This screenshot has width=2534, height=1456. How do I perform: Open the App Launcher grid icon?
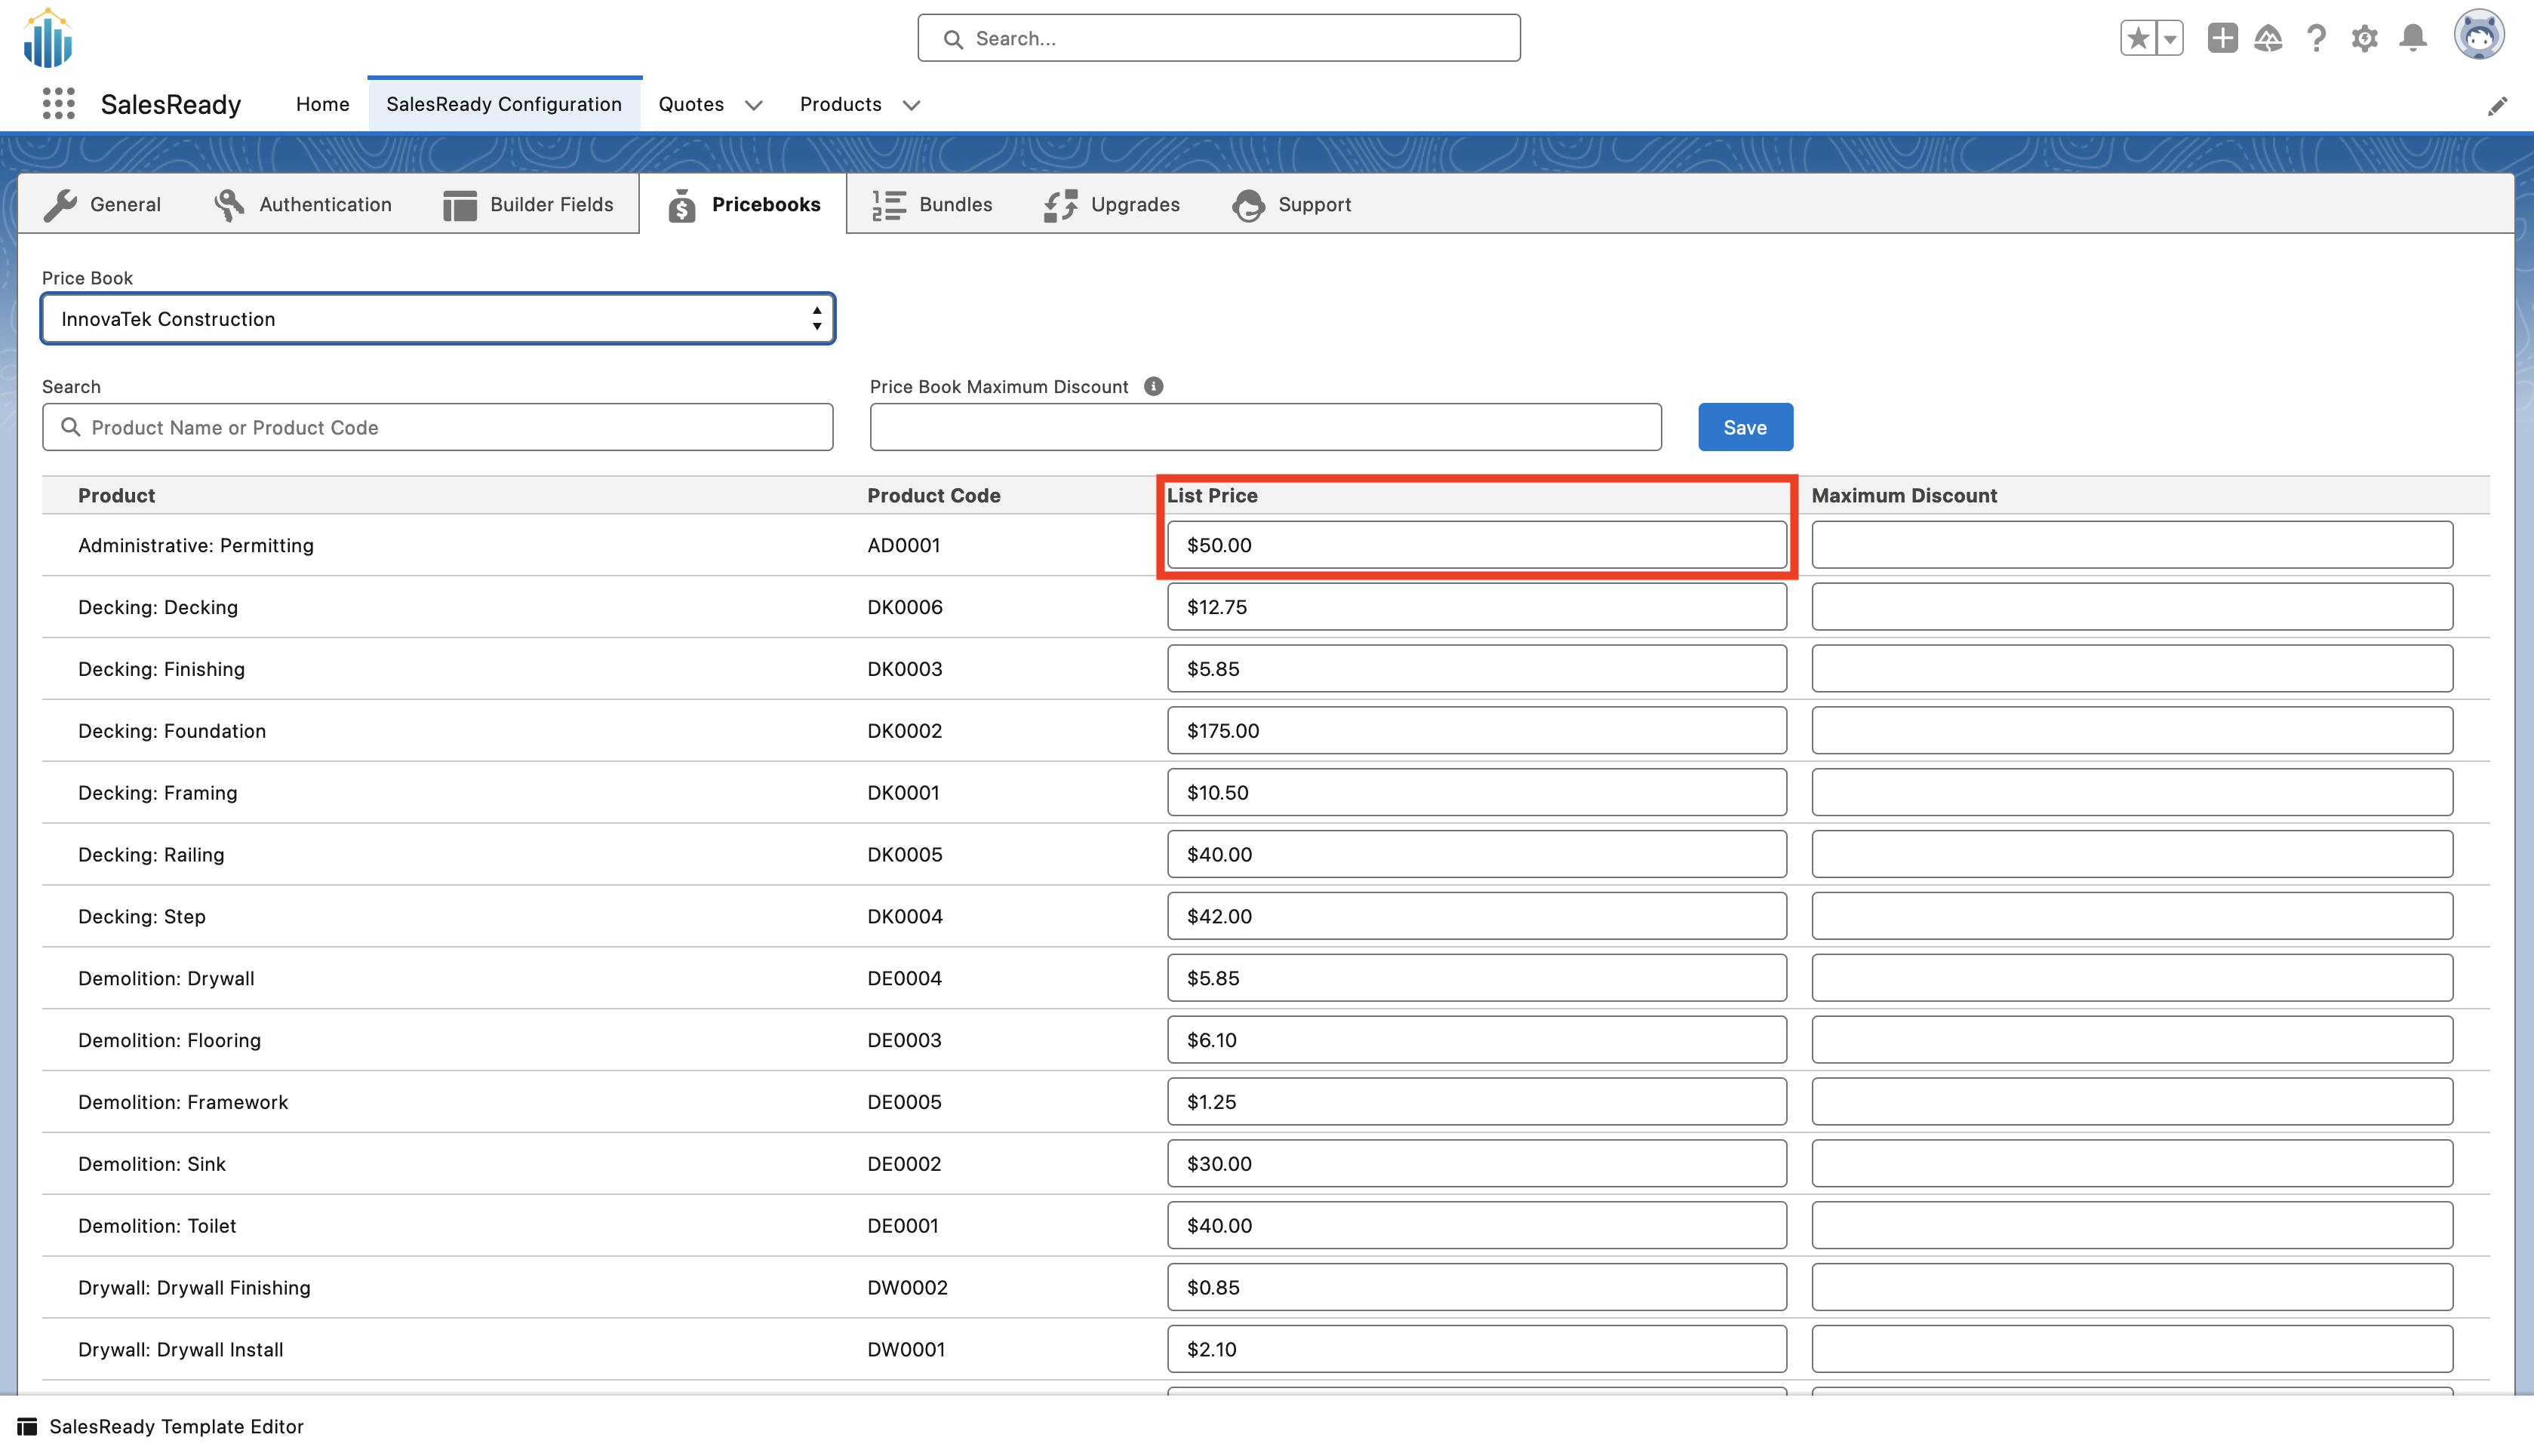pyautogui.click(x=59, y=104)
